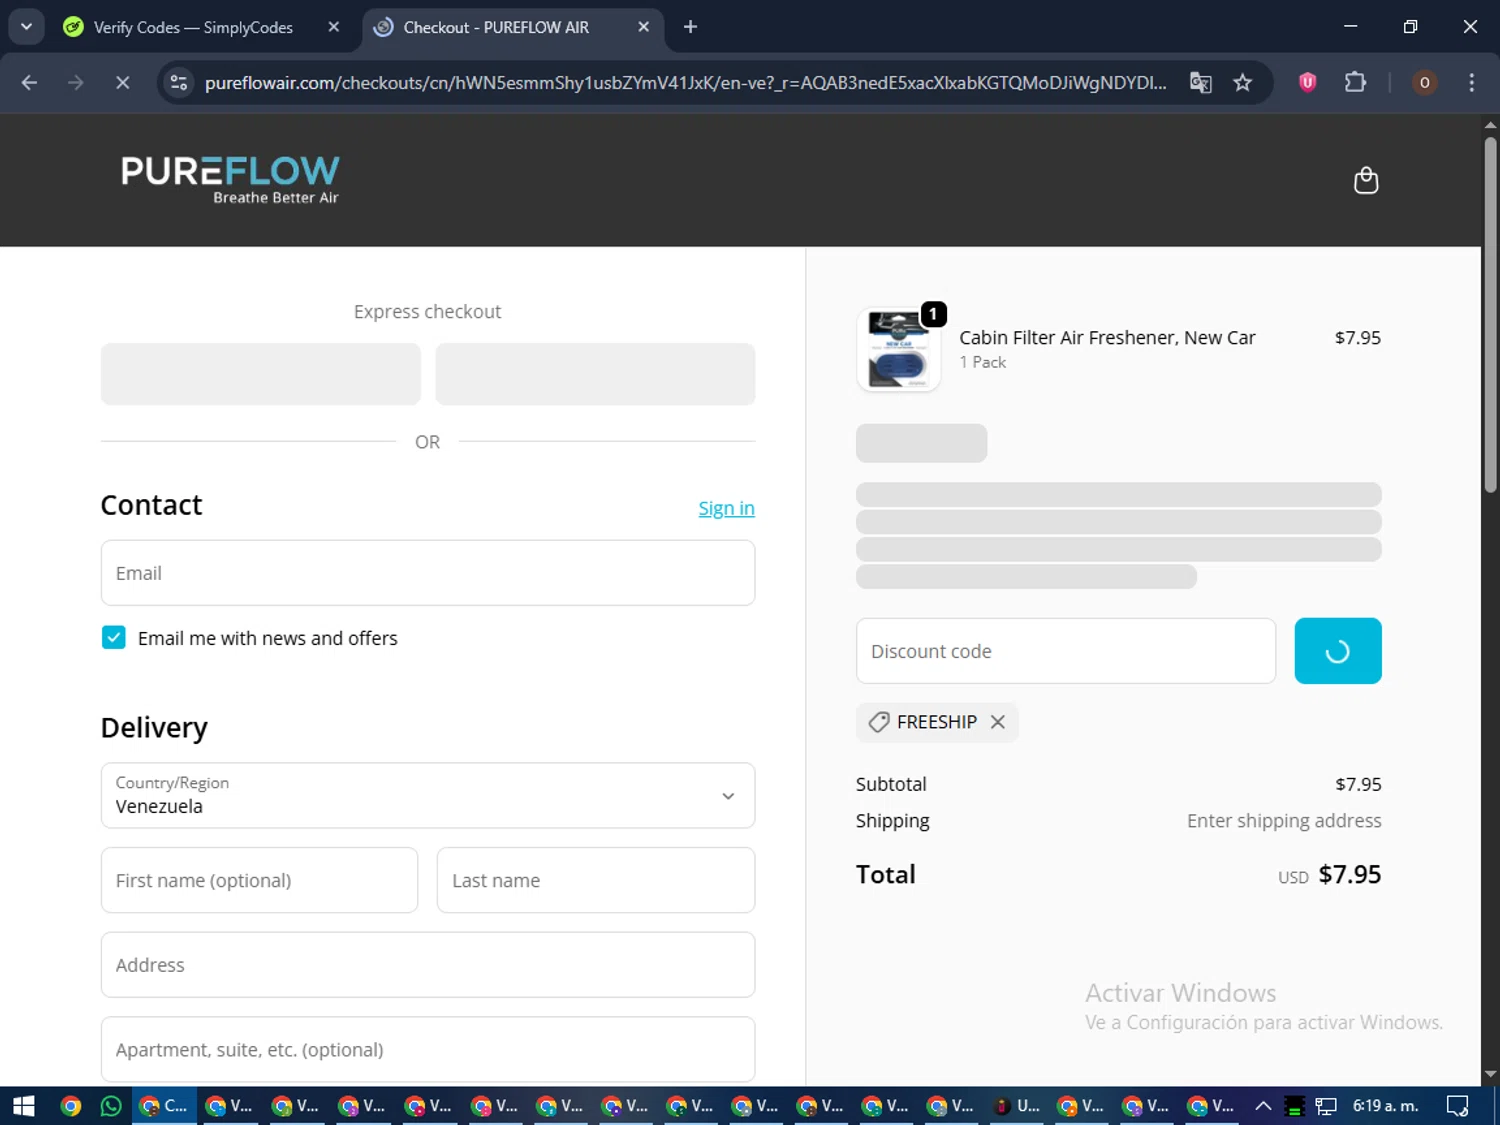
Task: Go forward to the next page
Action: click(76, 82)
